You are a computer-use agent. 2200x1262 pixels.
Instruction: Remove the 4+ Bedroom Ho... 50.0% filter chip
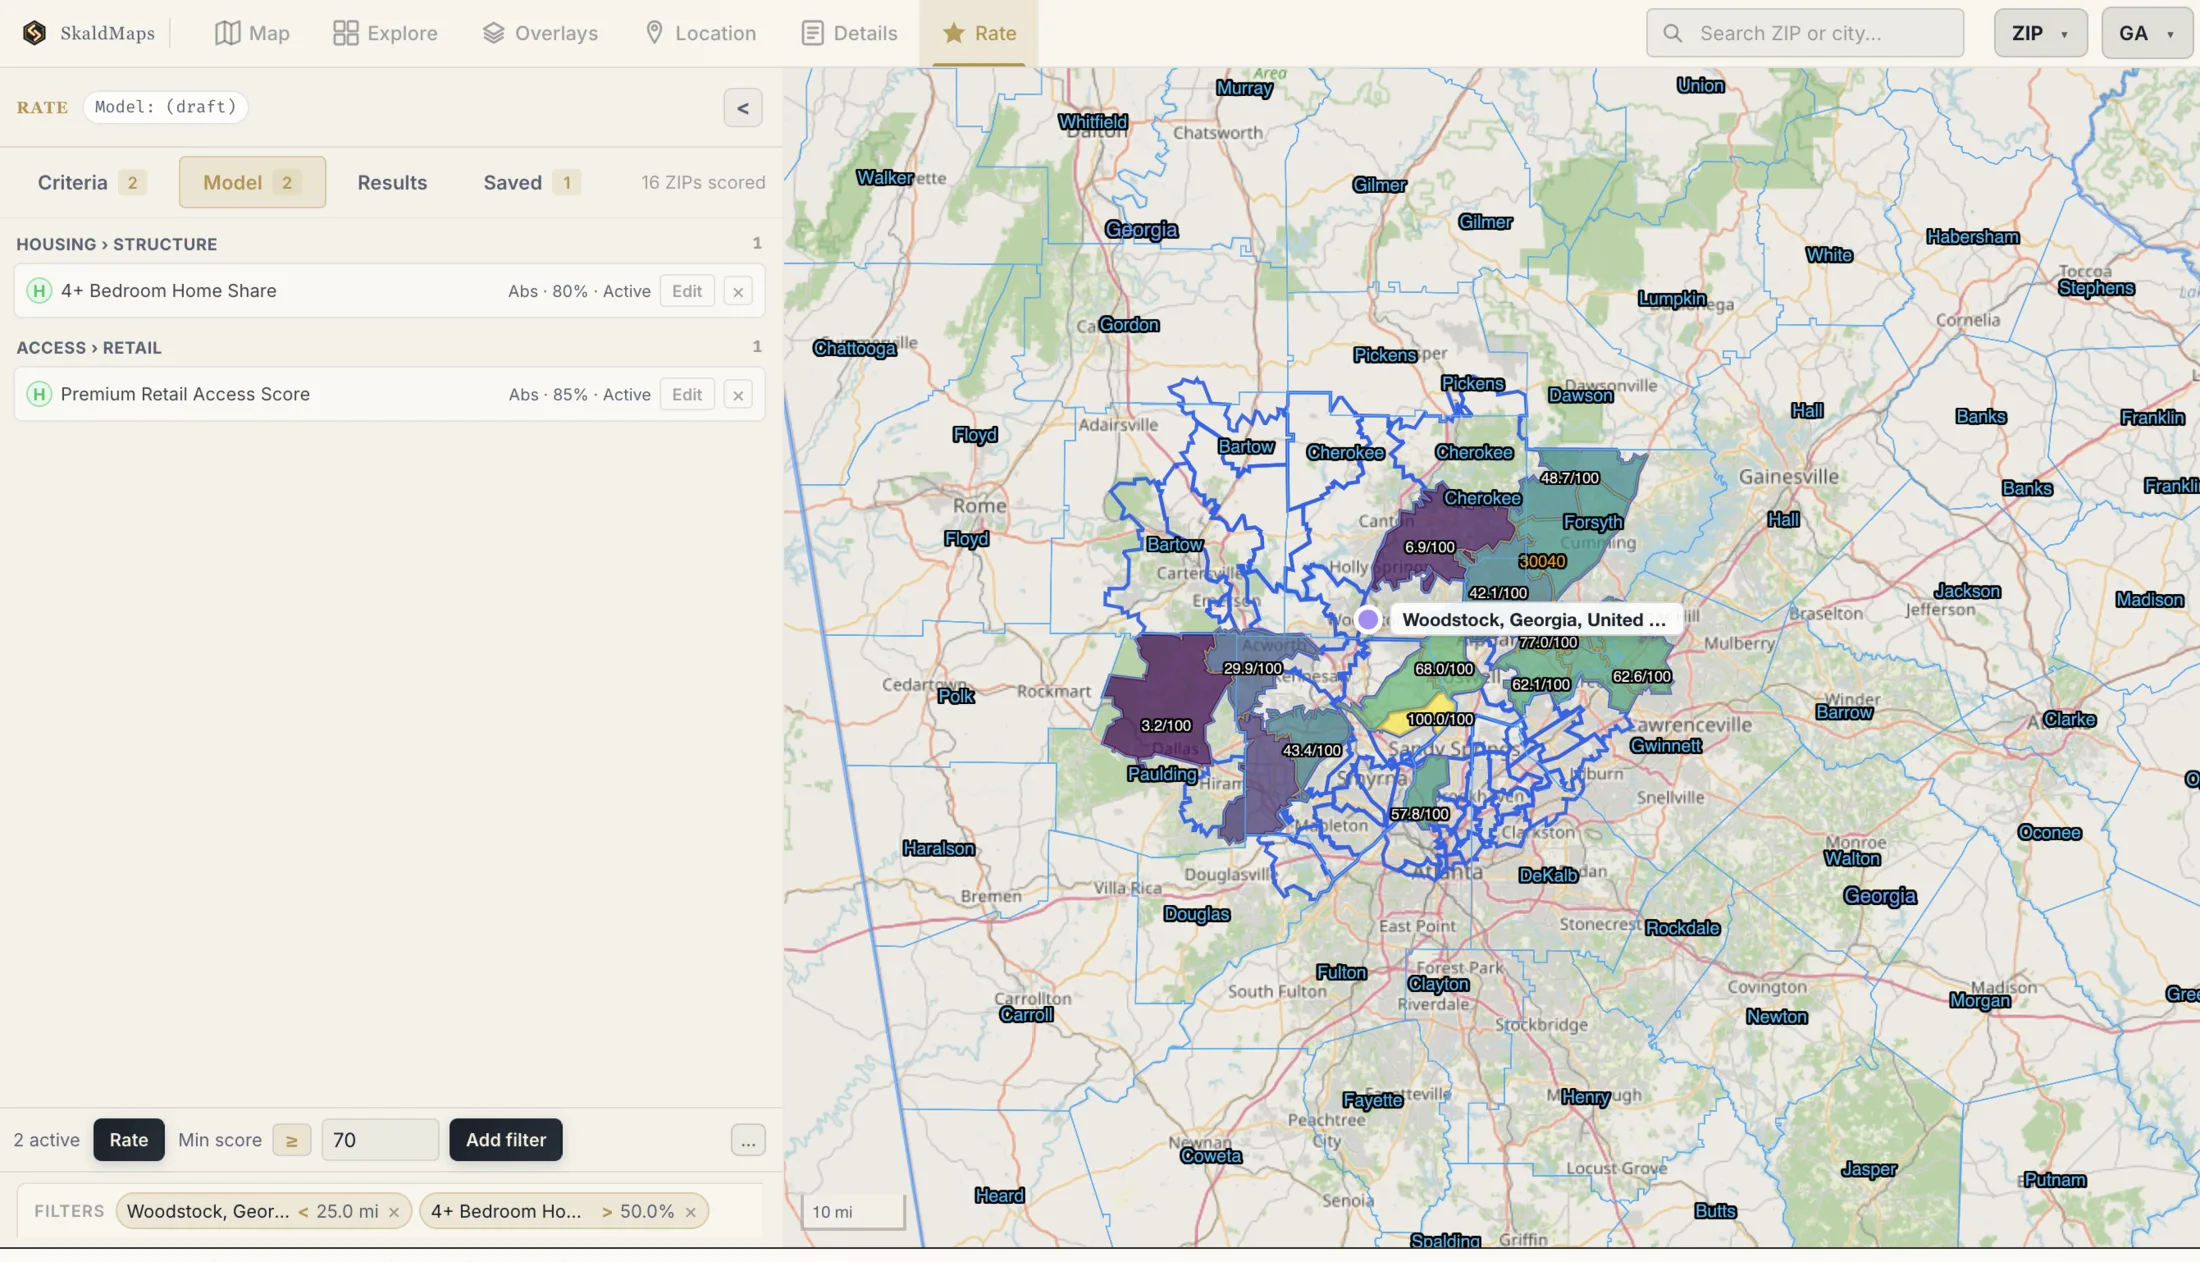tap(690, 1212)
